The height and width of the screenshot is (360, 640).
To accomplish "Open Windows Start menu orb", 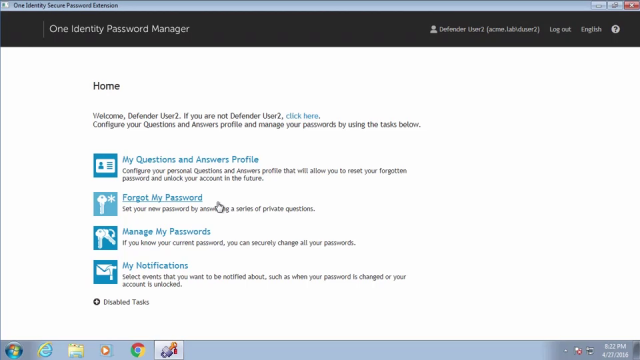I will pyautogui.click(x=14, y=350).
